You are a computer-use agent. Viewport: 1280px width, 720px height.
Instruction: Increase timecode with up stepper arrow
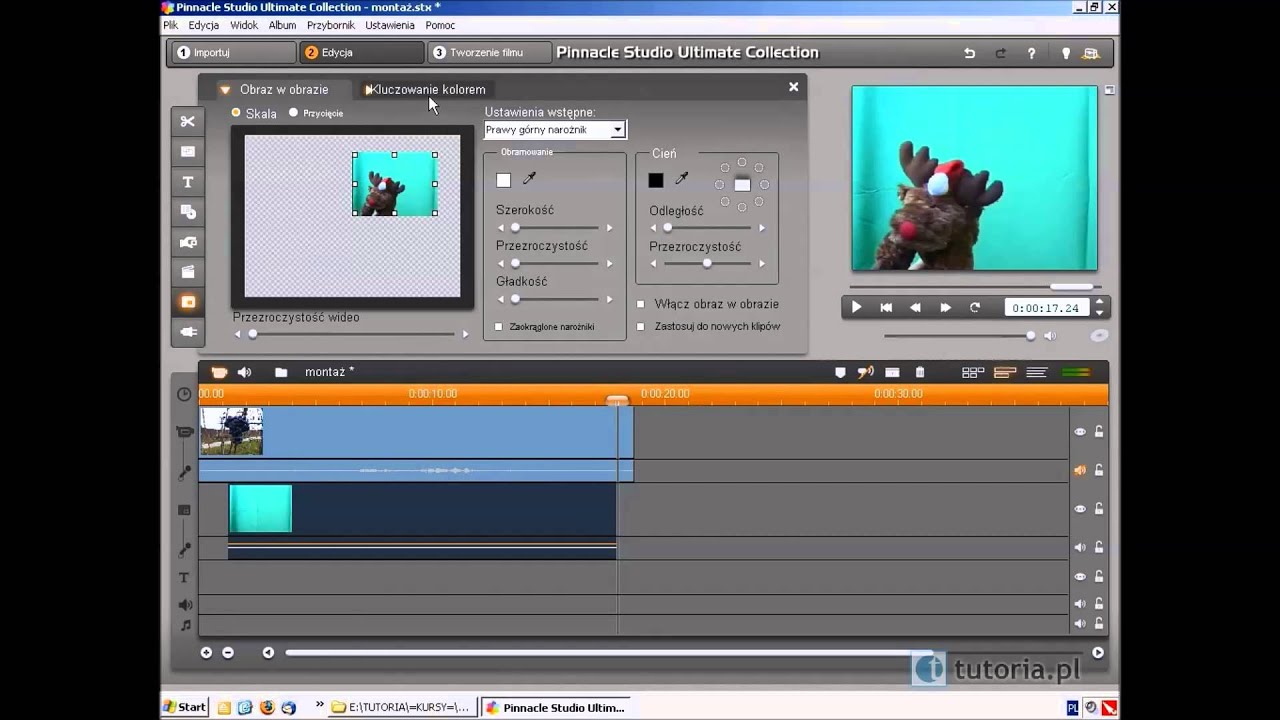pos(1099,303)
